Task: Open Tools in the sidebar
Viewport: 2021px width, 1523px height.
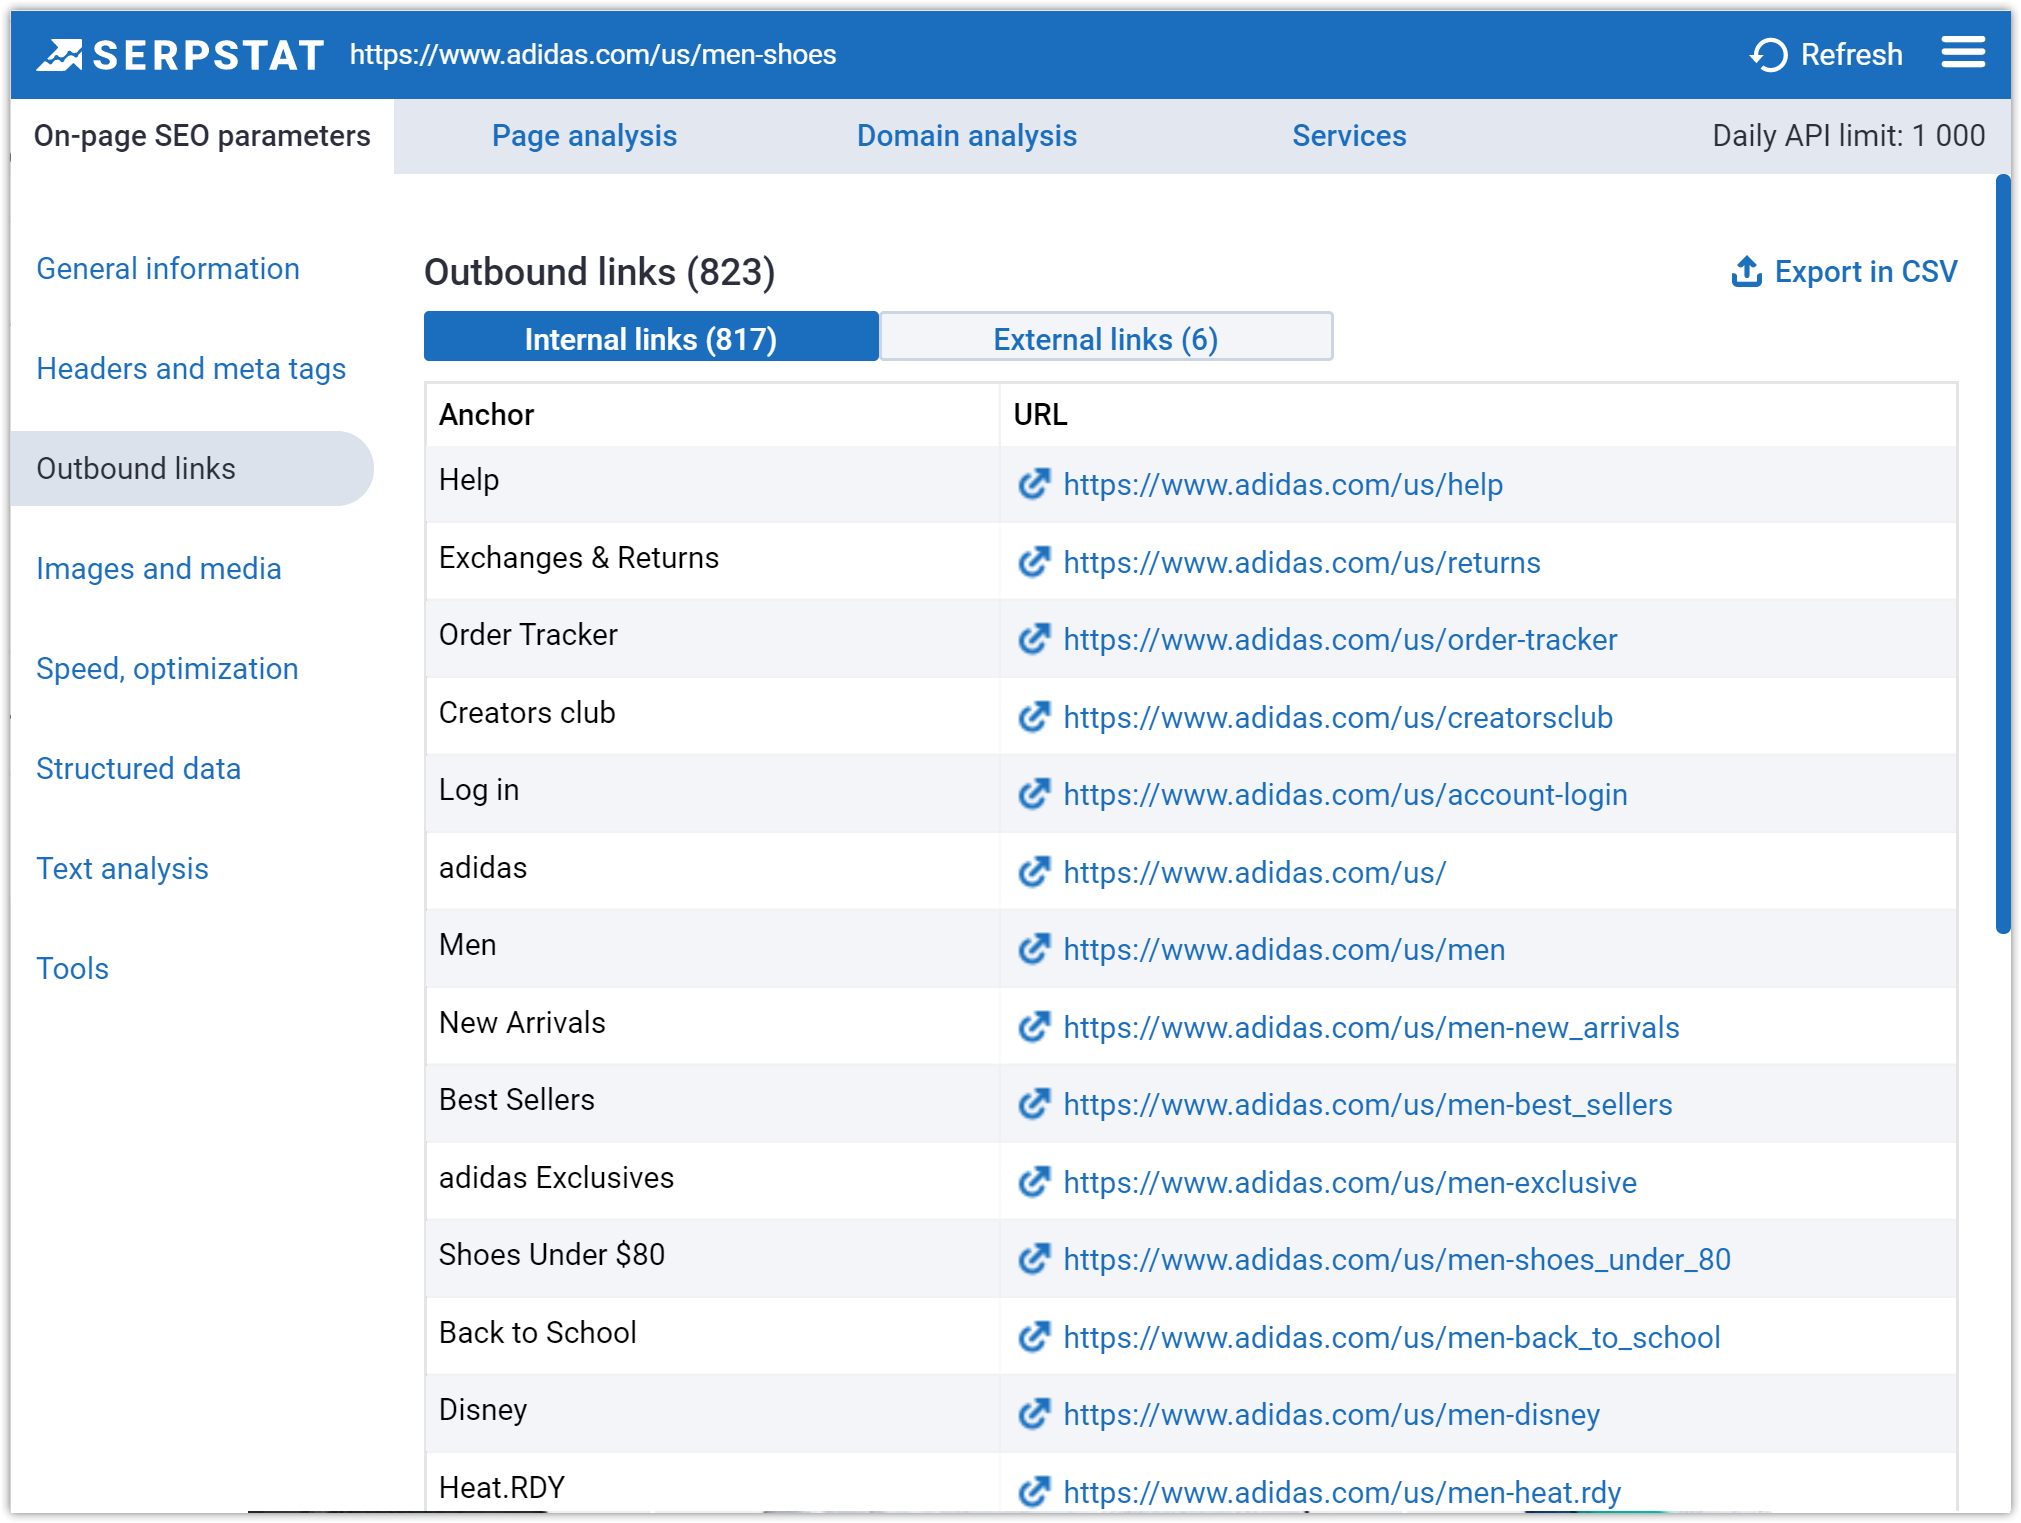Action: click(72, 969)
